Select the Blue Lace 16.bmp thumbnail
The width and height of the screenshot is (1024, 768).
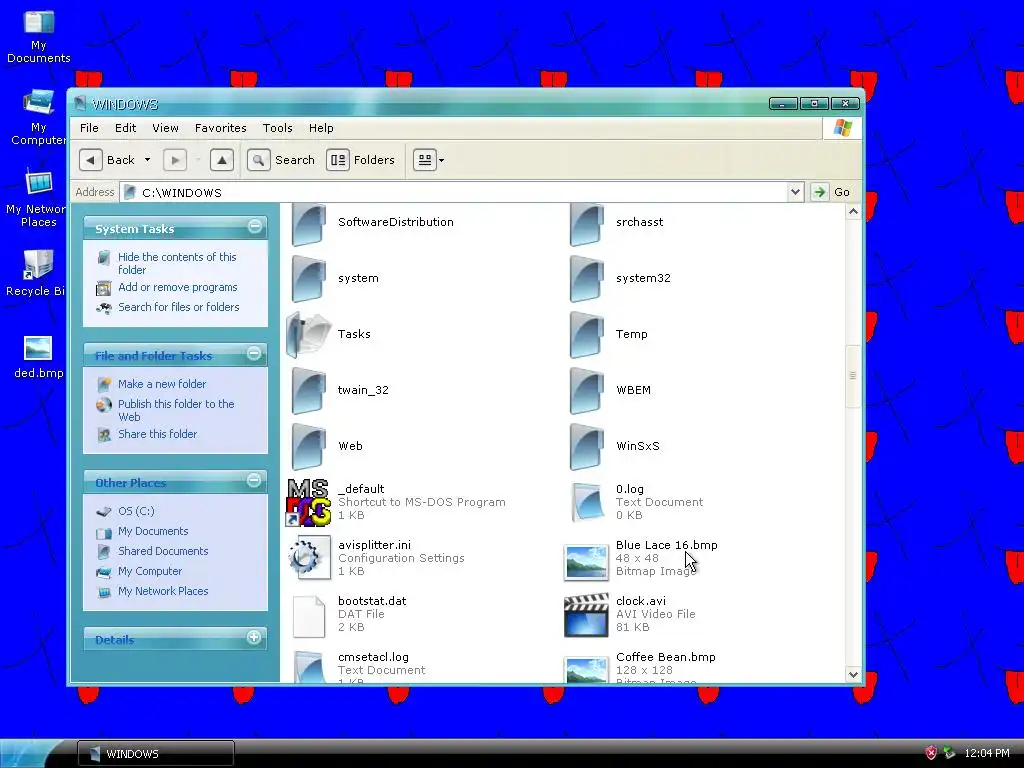coord(586,562)
